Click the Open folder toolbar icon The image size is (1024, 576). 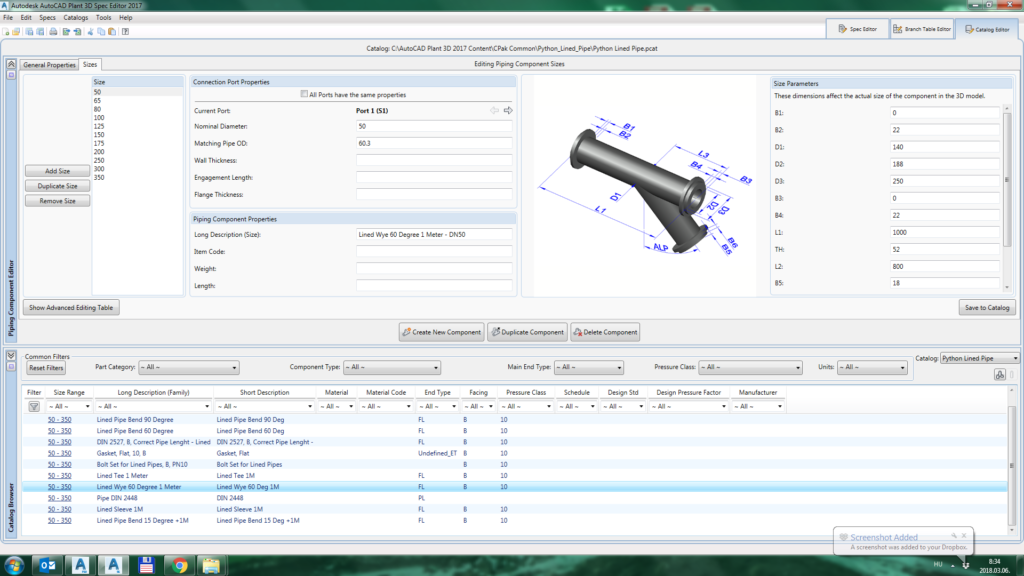[x=16, y=31]
